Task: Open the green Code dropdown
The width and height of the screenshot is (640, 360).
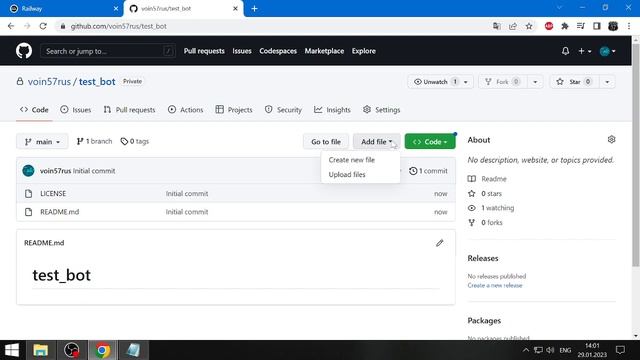Action: coord(430,142)
